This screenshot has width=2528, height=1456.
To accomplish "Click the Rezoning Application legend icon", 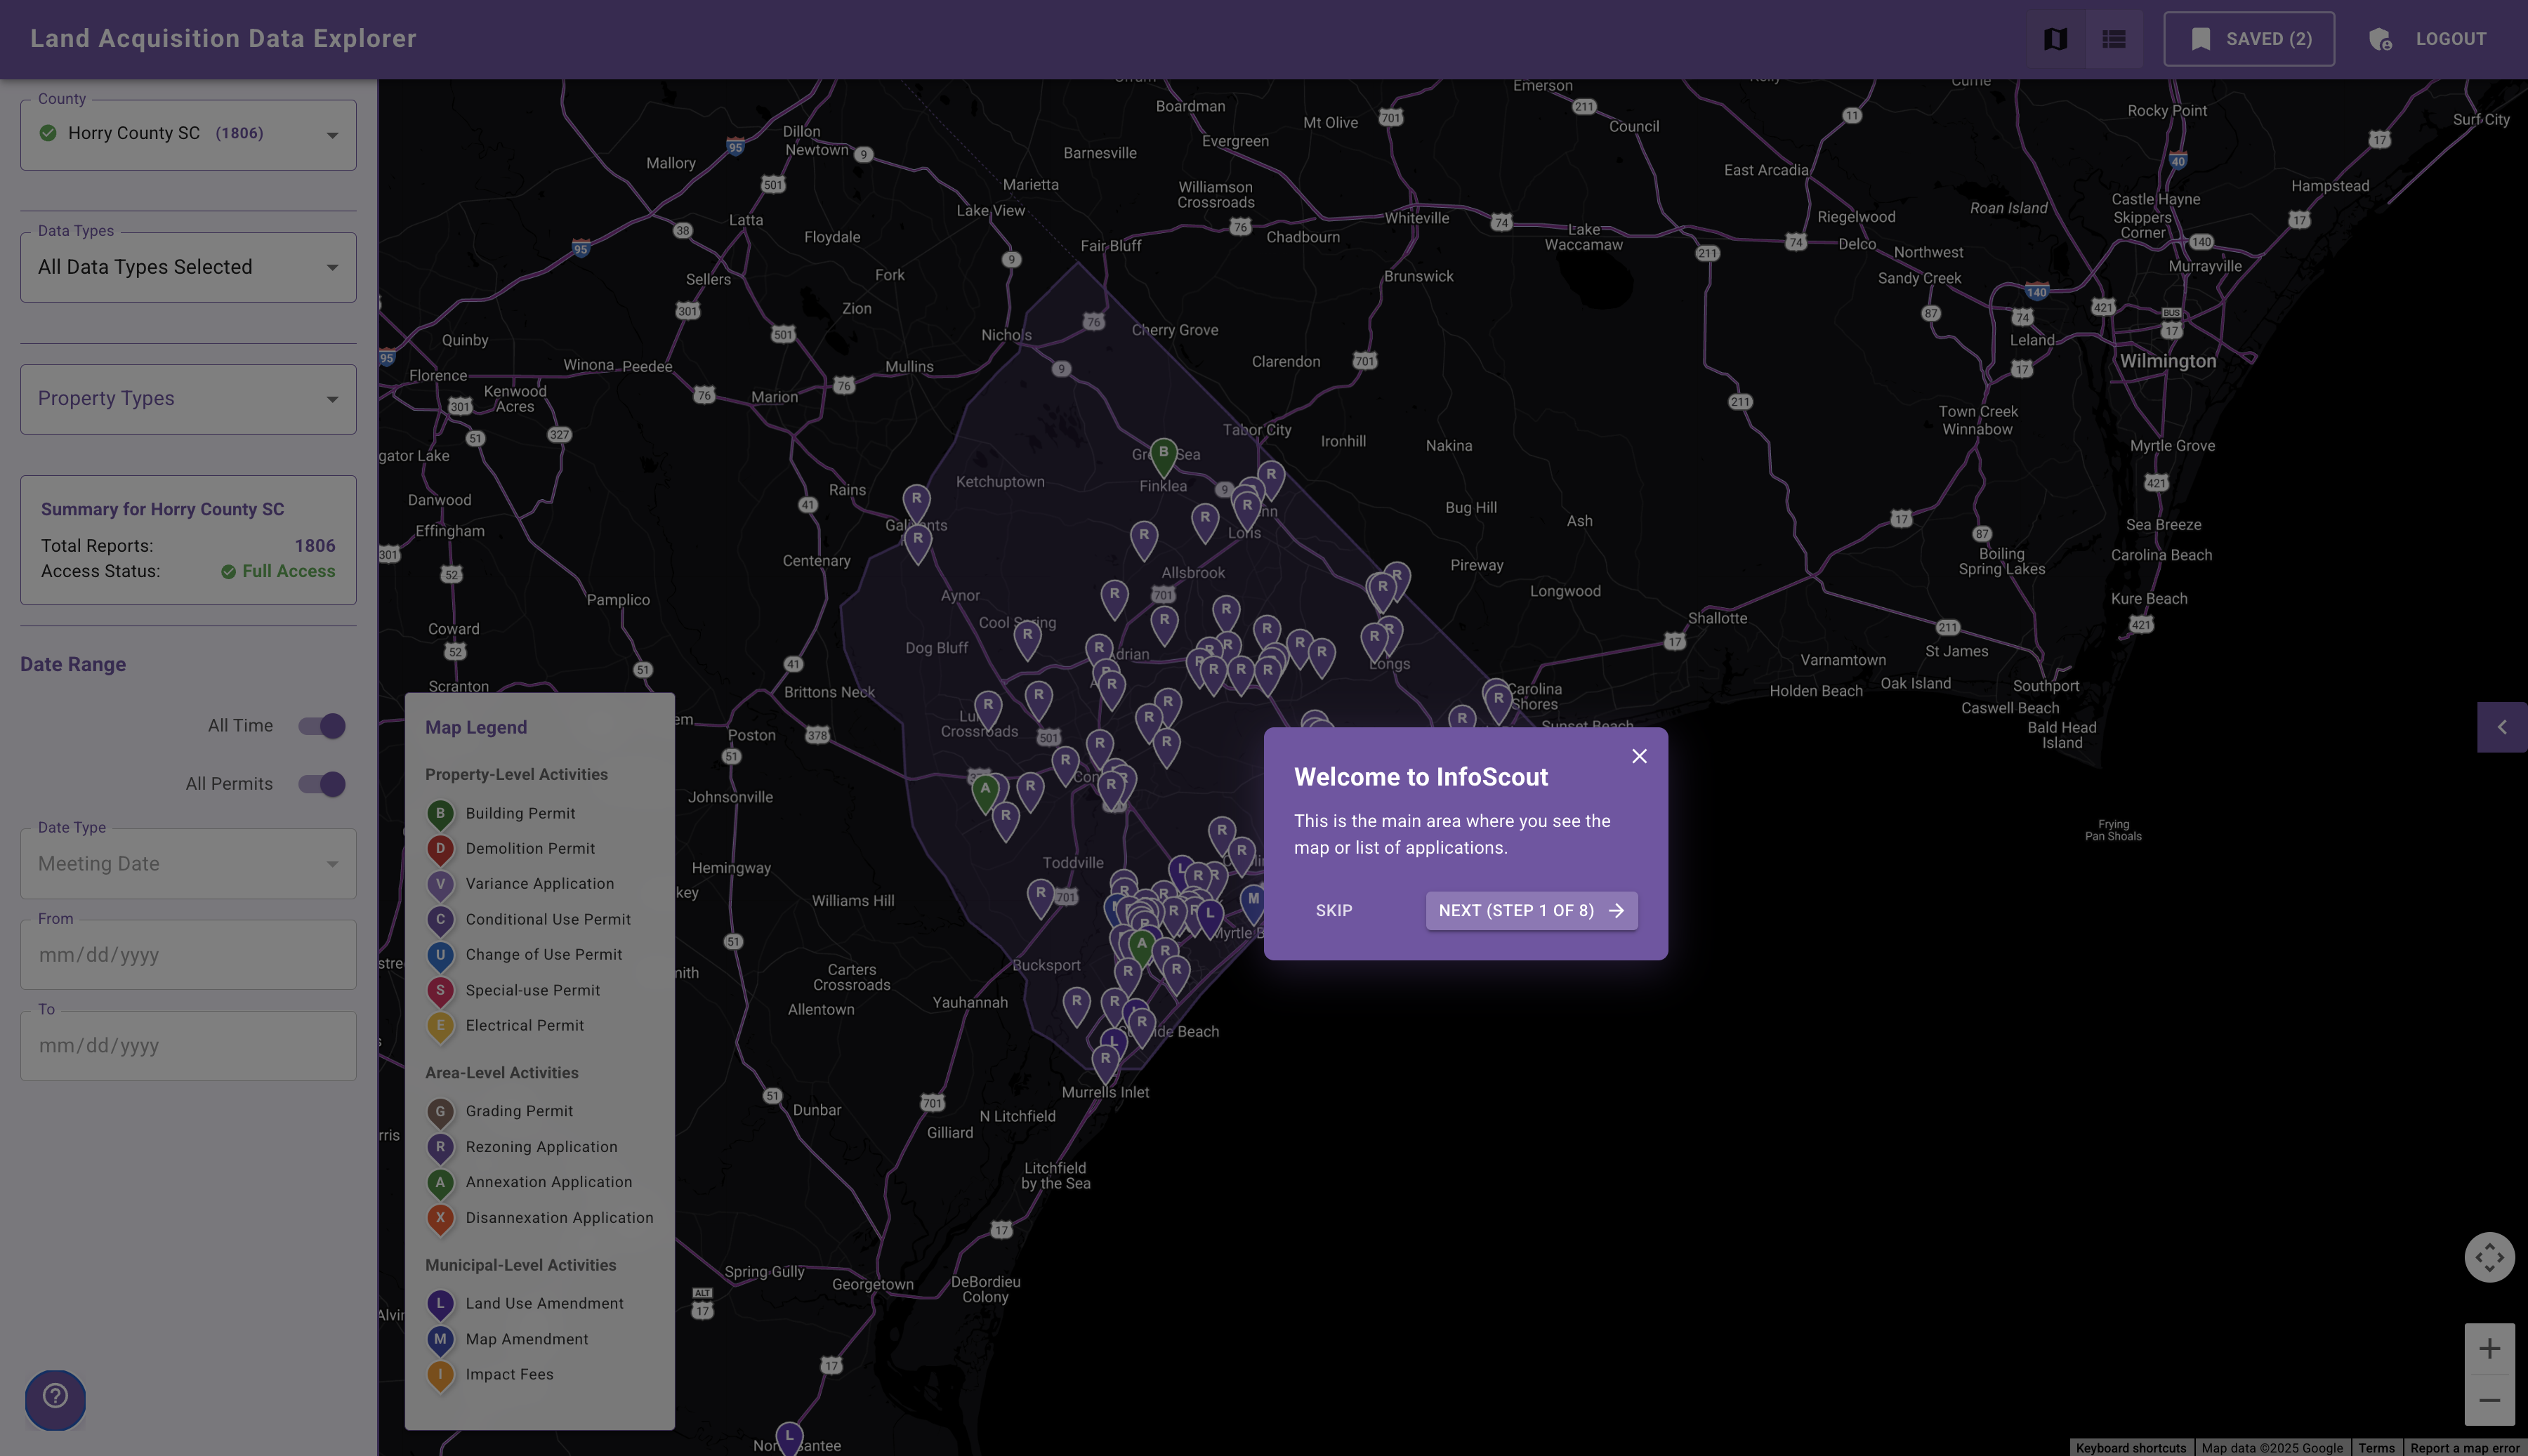I will pyautogui.click(x=440, y=1147).
